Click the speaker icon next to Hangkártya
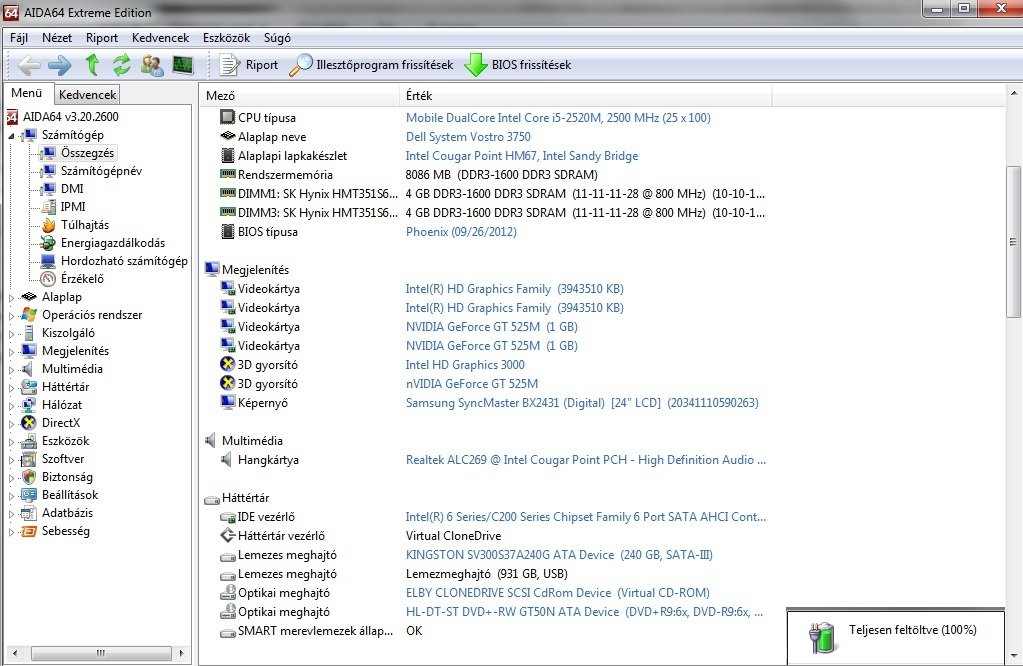 click(226, 460)
